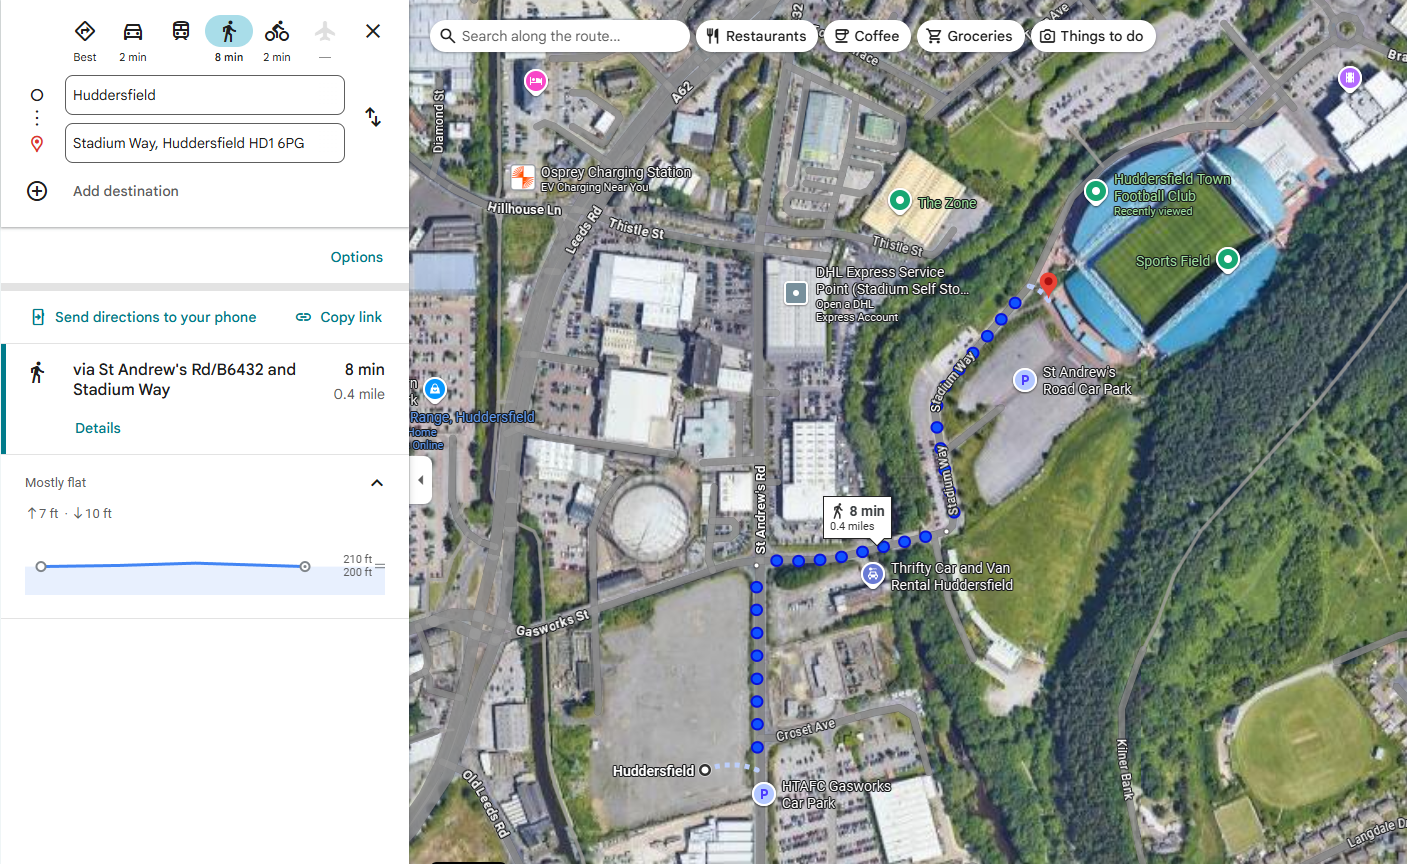This screenshot has height=864, width=1407.
Task: Send directions to your phone
Action: (x=144, y=317)
